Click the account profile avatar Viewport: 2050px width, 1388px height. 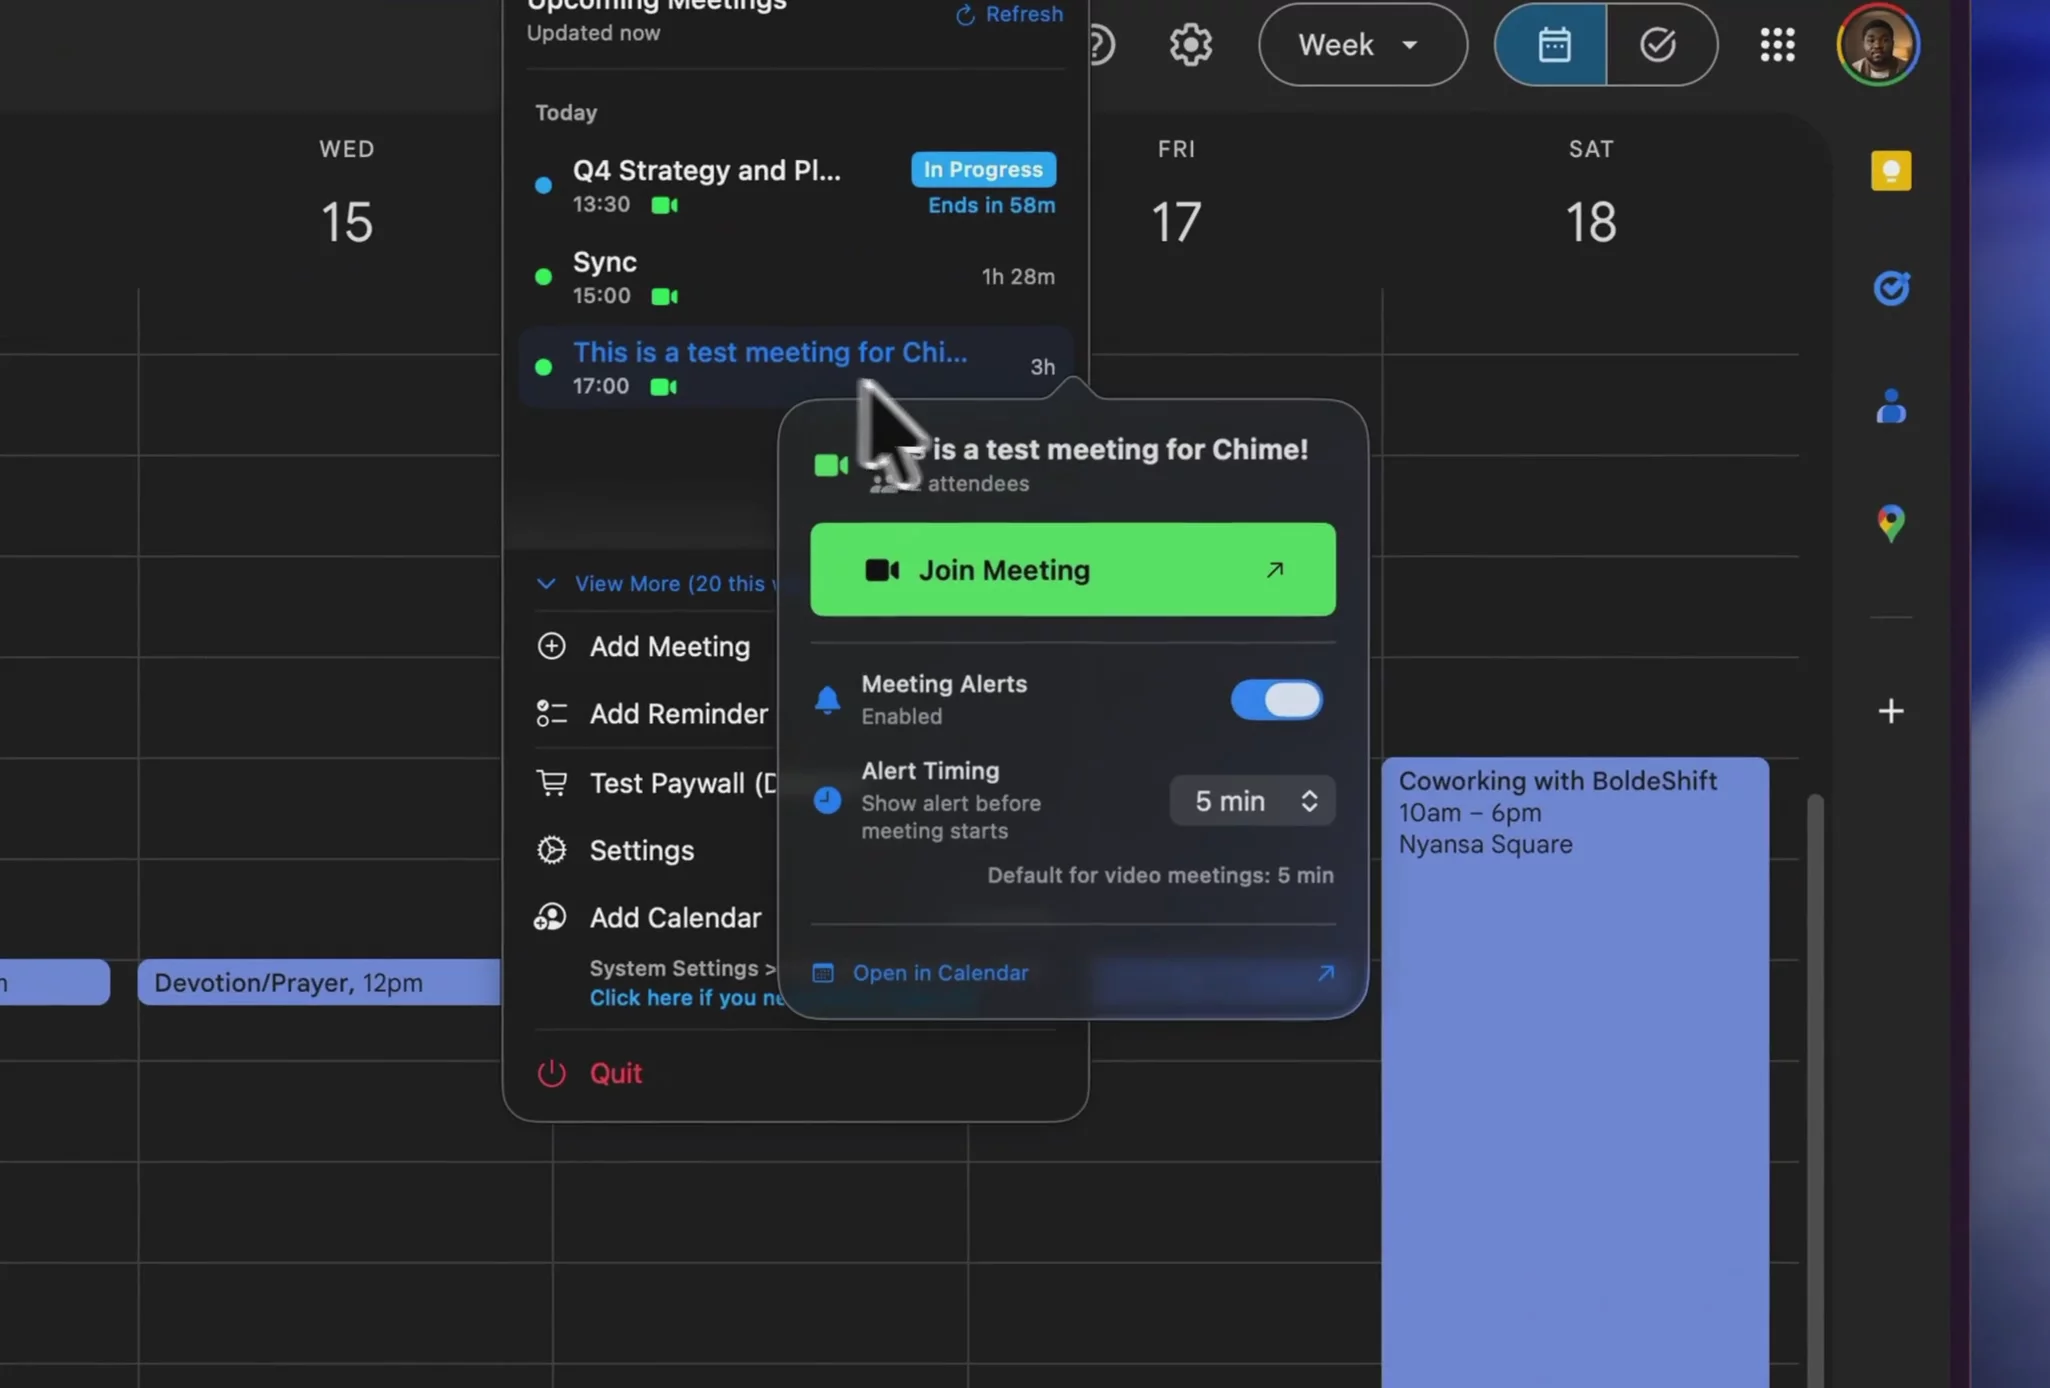(x=1877, y=45)
